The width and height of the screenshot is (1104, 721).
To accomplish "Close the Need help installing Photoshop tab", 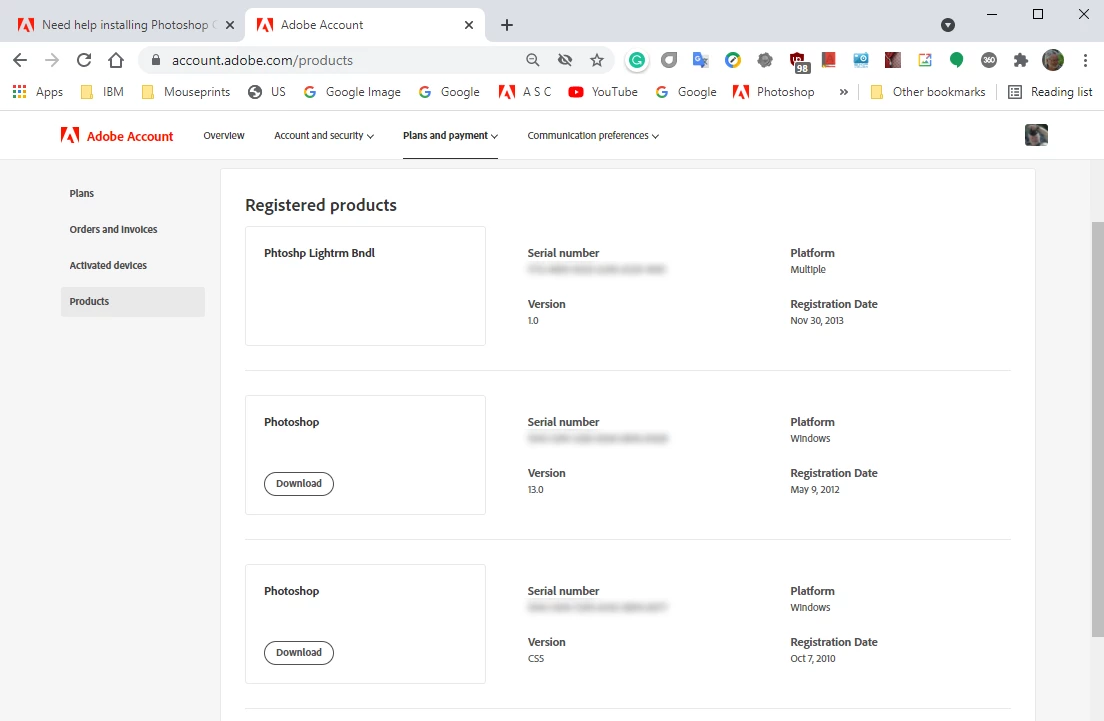I will click(x=230, y=25).
